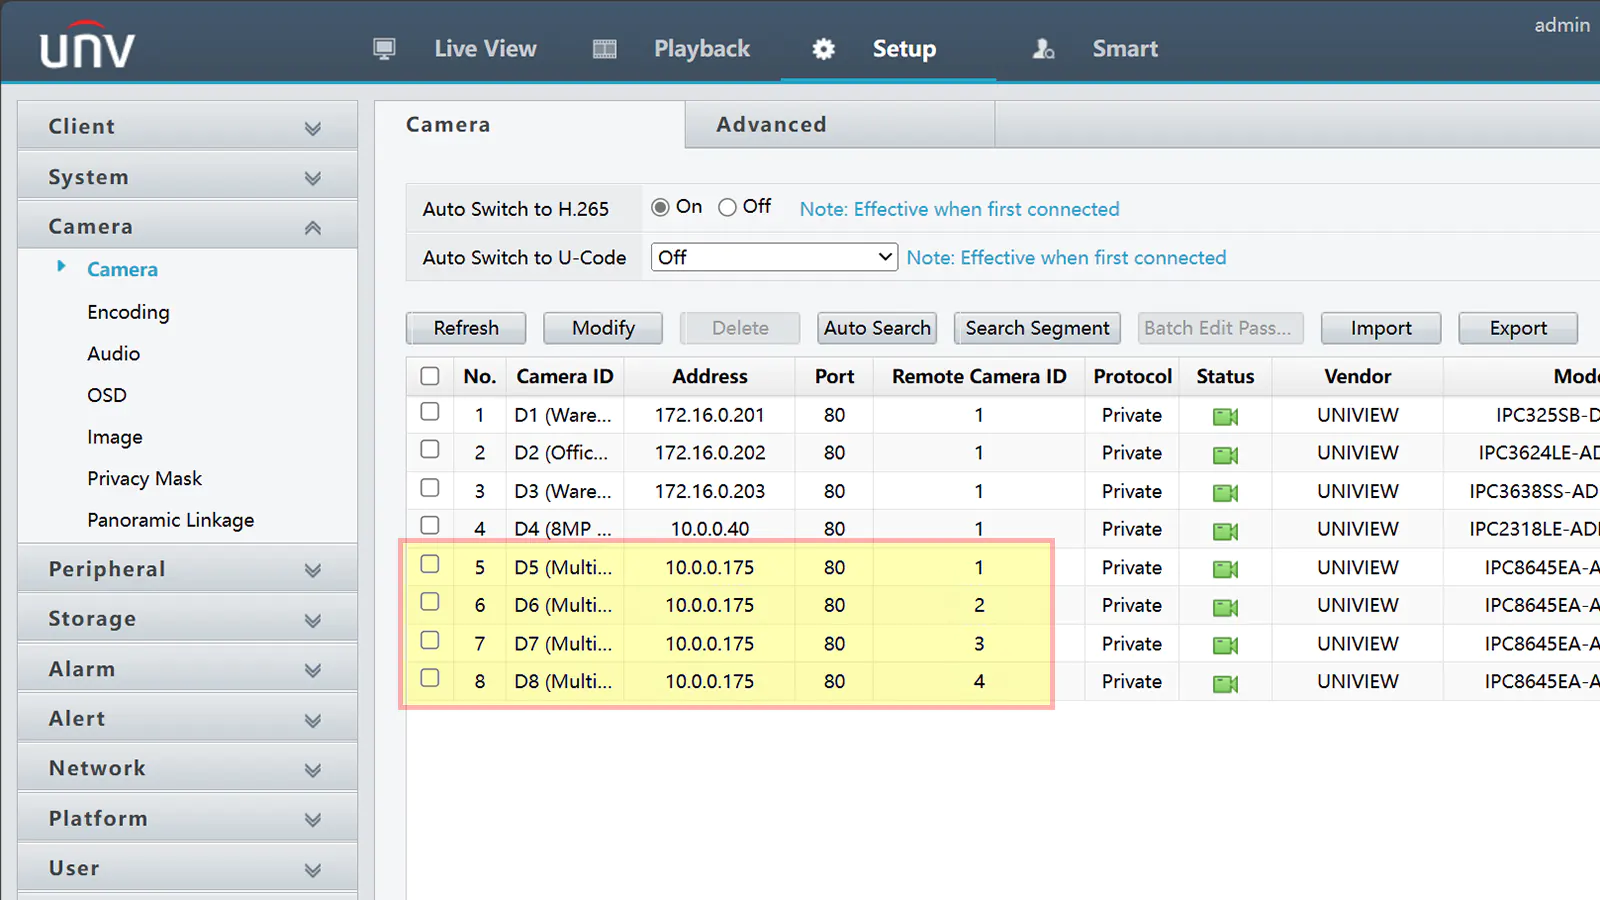Viewport: 1600px width, 900px height.
Task: Check the box for camera No. 8
Action: tap(430, 677)
